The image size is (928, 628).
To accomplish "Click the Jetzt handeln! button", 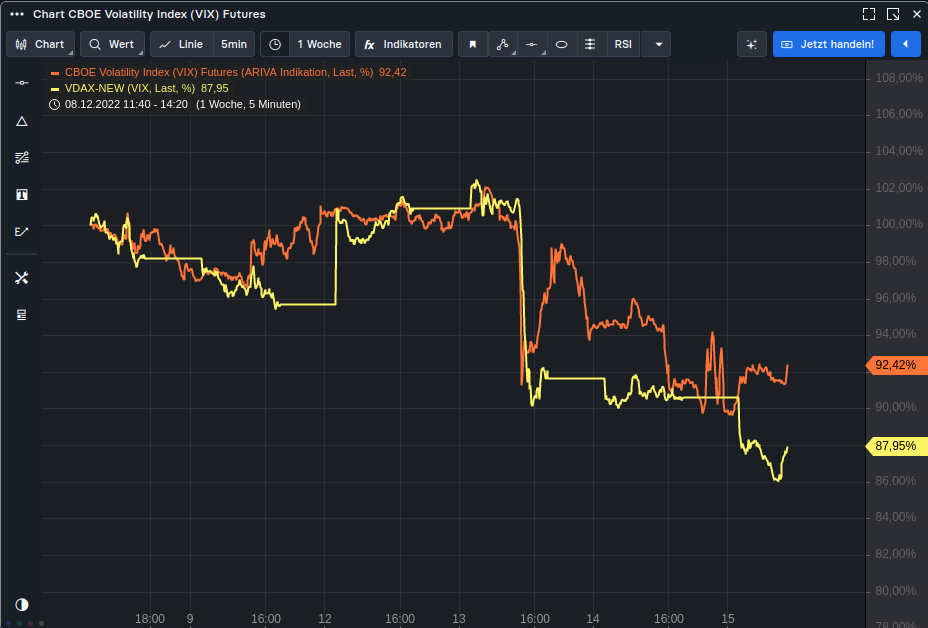I will pyautogui.click(x=829, y=44).
